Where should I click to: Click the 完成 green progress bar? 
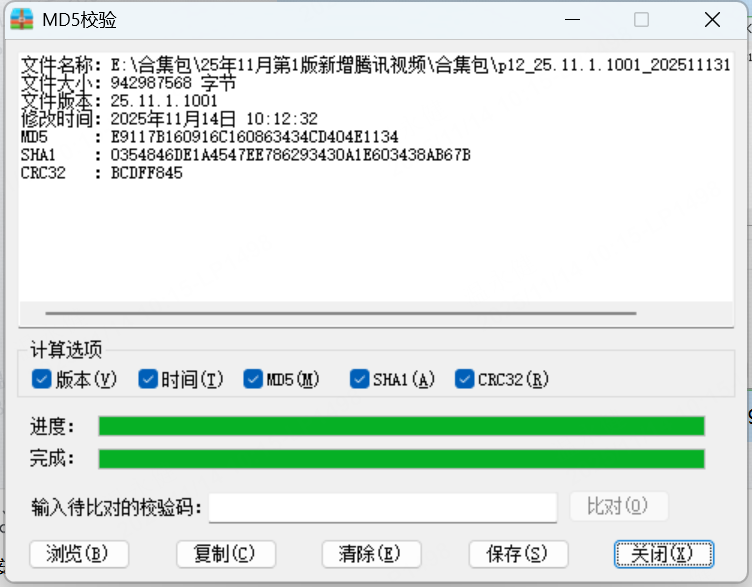coord(401,458)
